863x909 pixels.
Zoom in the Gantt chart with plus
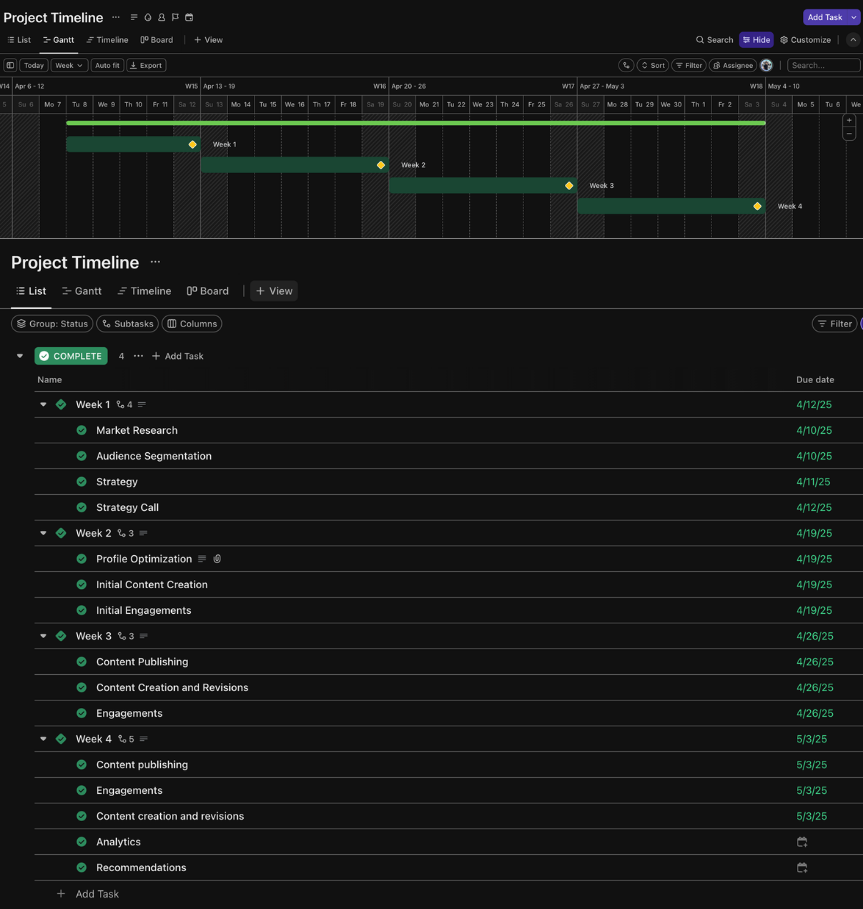849,121
